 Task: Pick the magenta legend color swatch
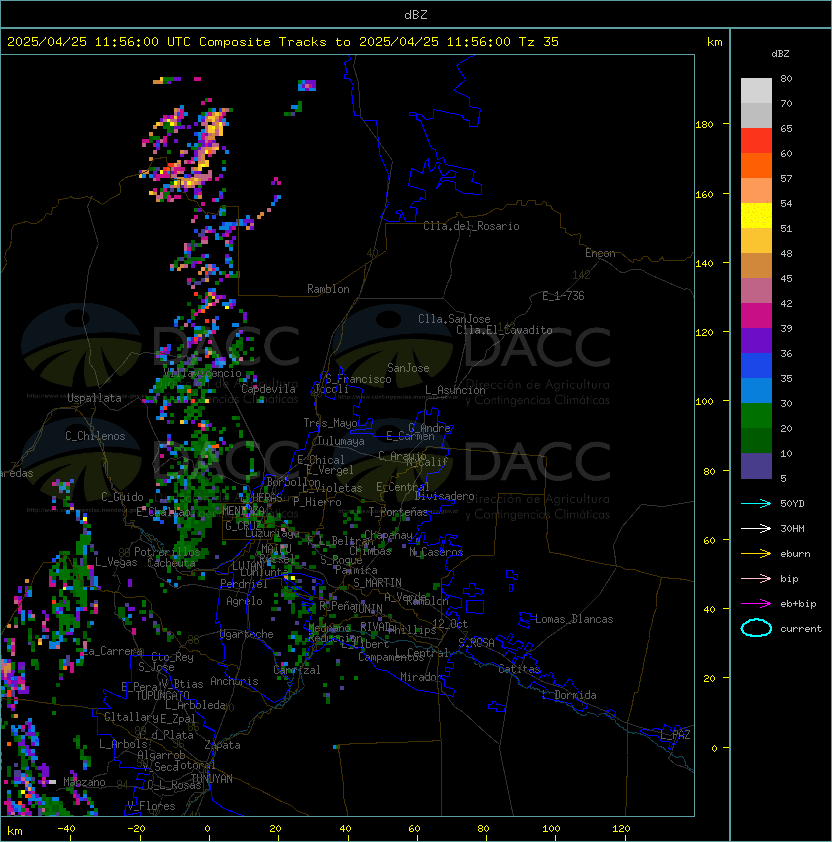[x=756, y=316]
